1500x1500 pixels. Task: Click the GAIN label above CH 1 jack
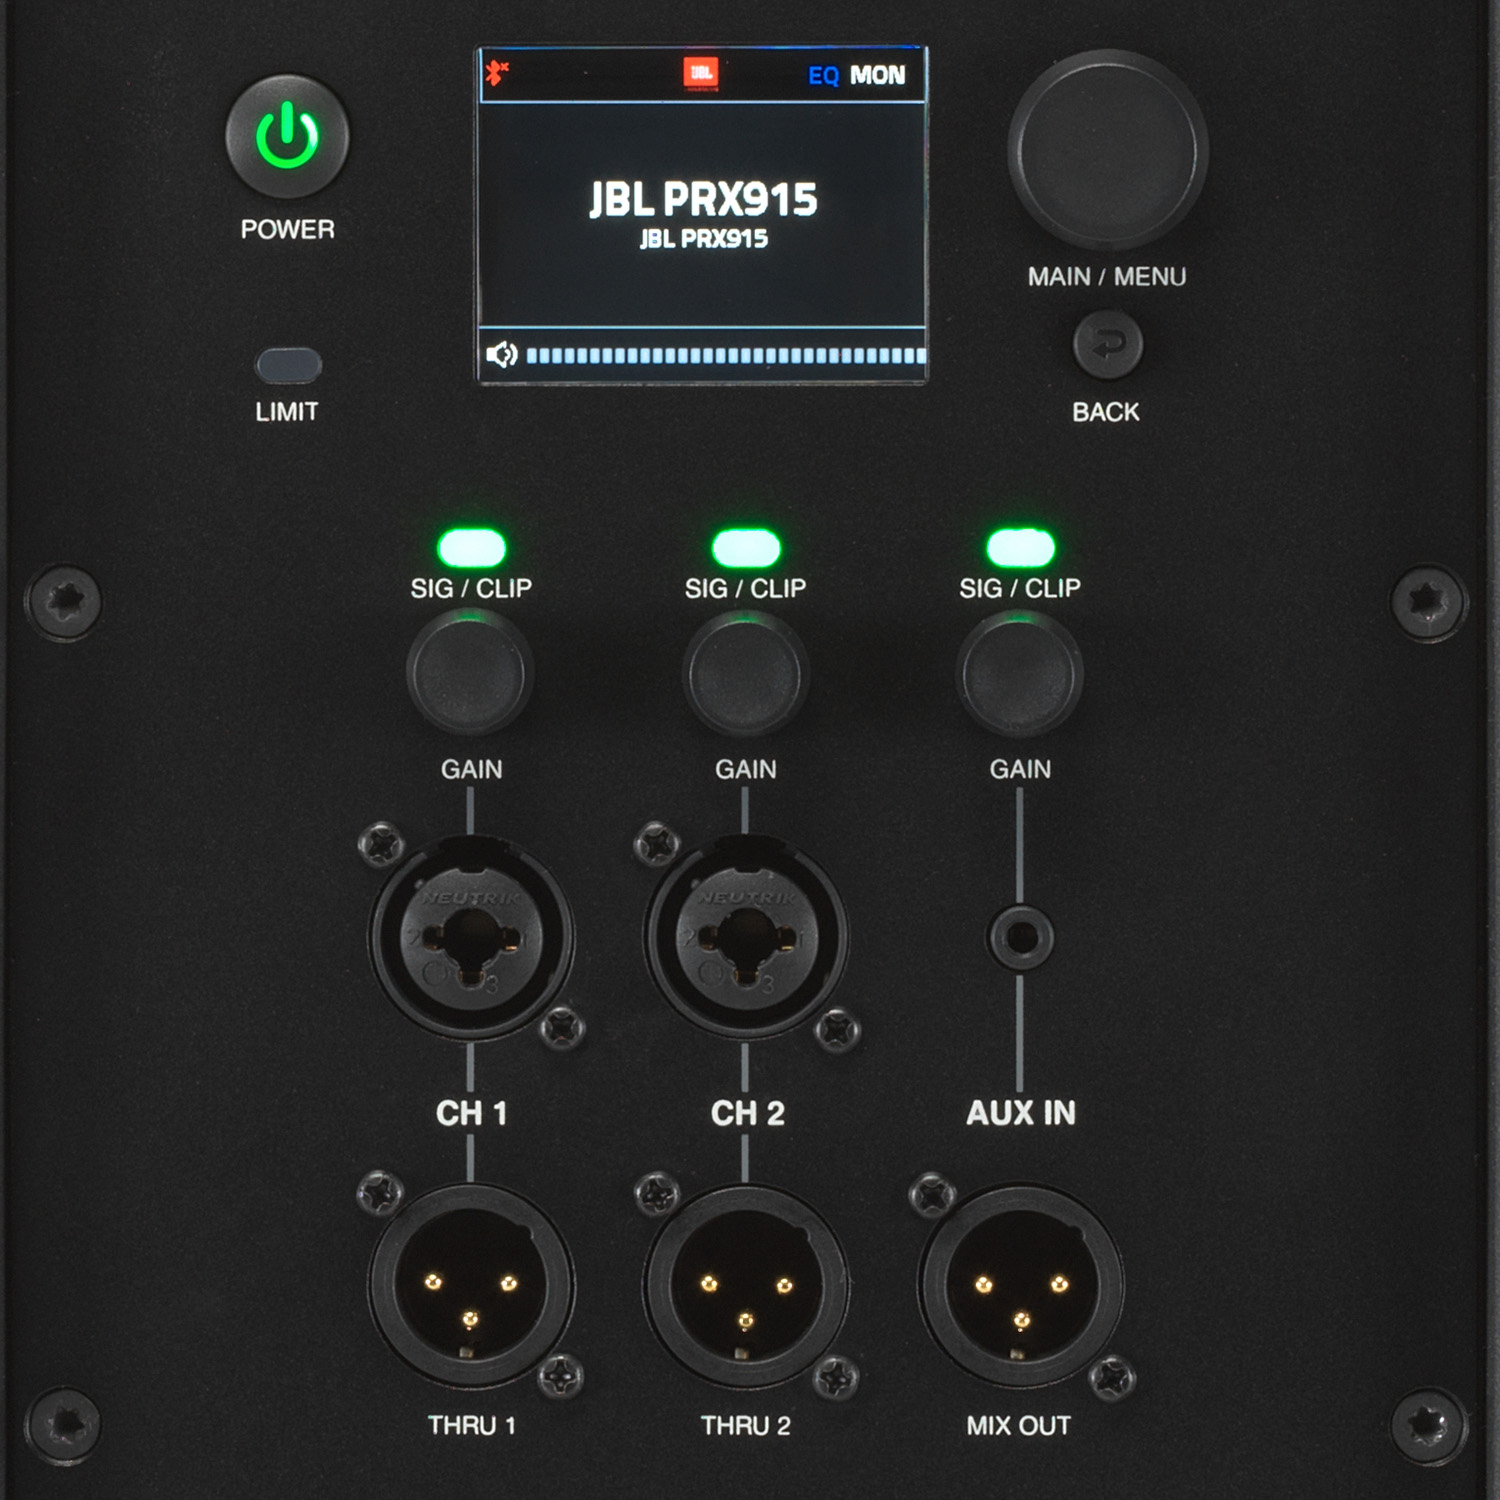tap(472, 769)
